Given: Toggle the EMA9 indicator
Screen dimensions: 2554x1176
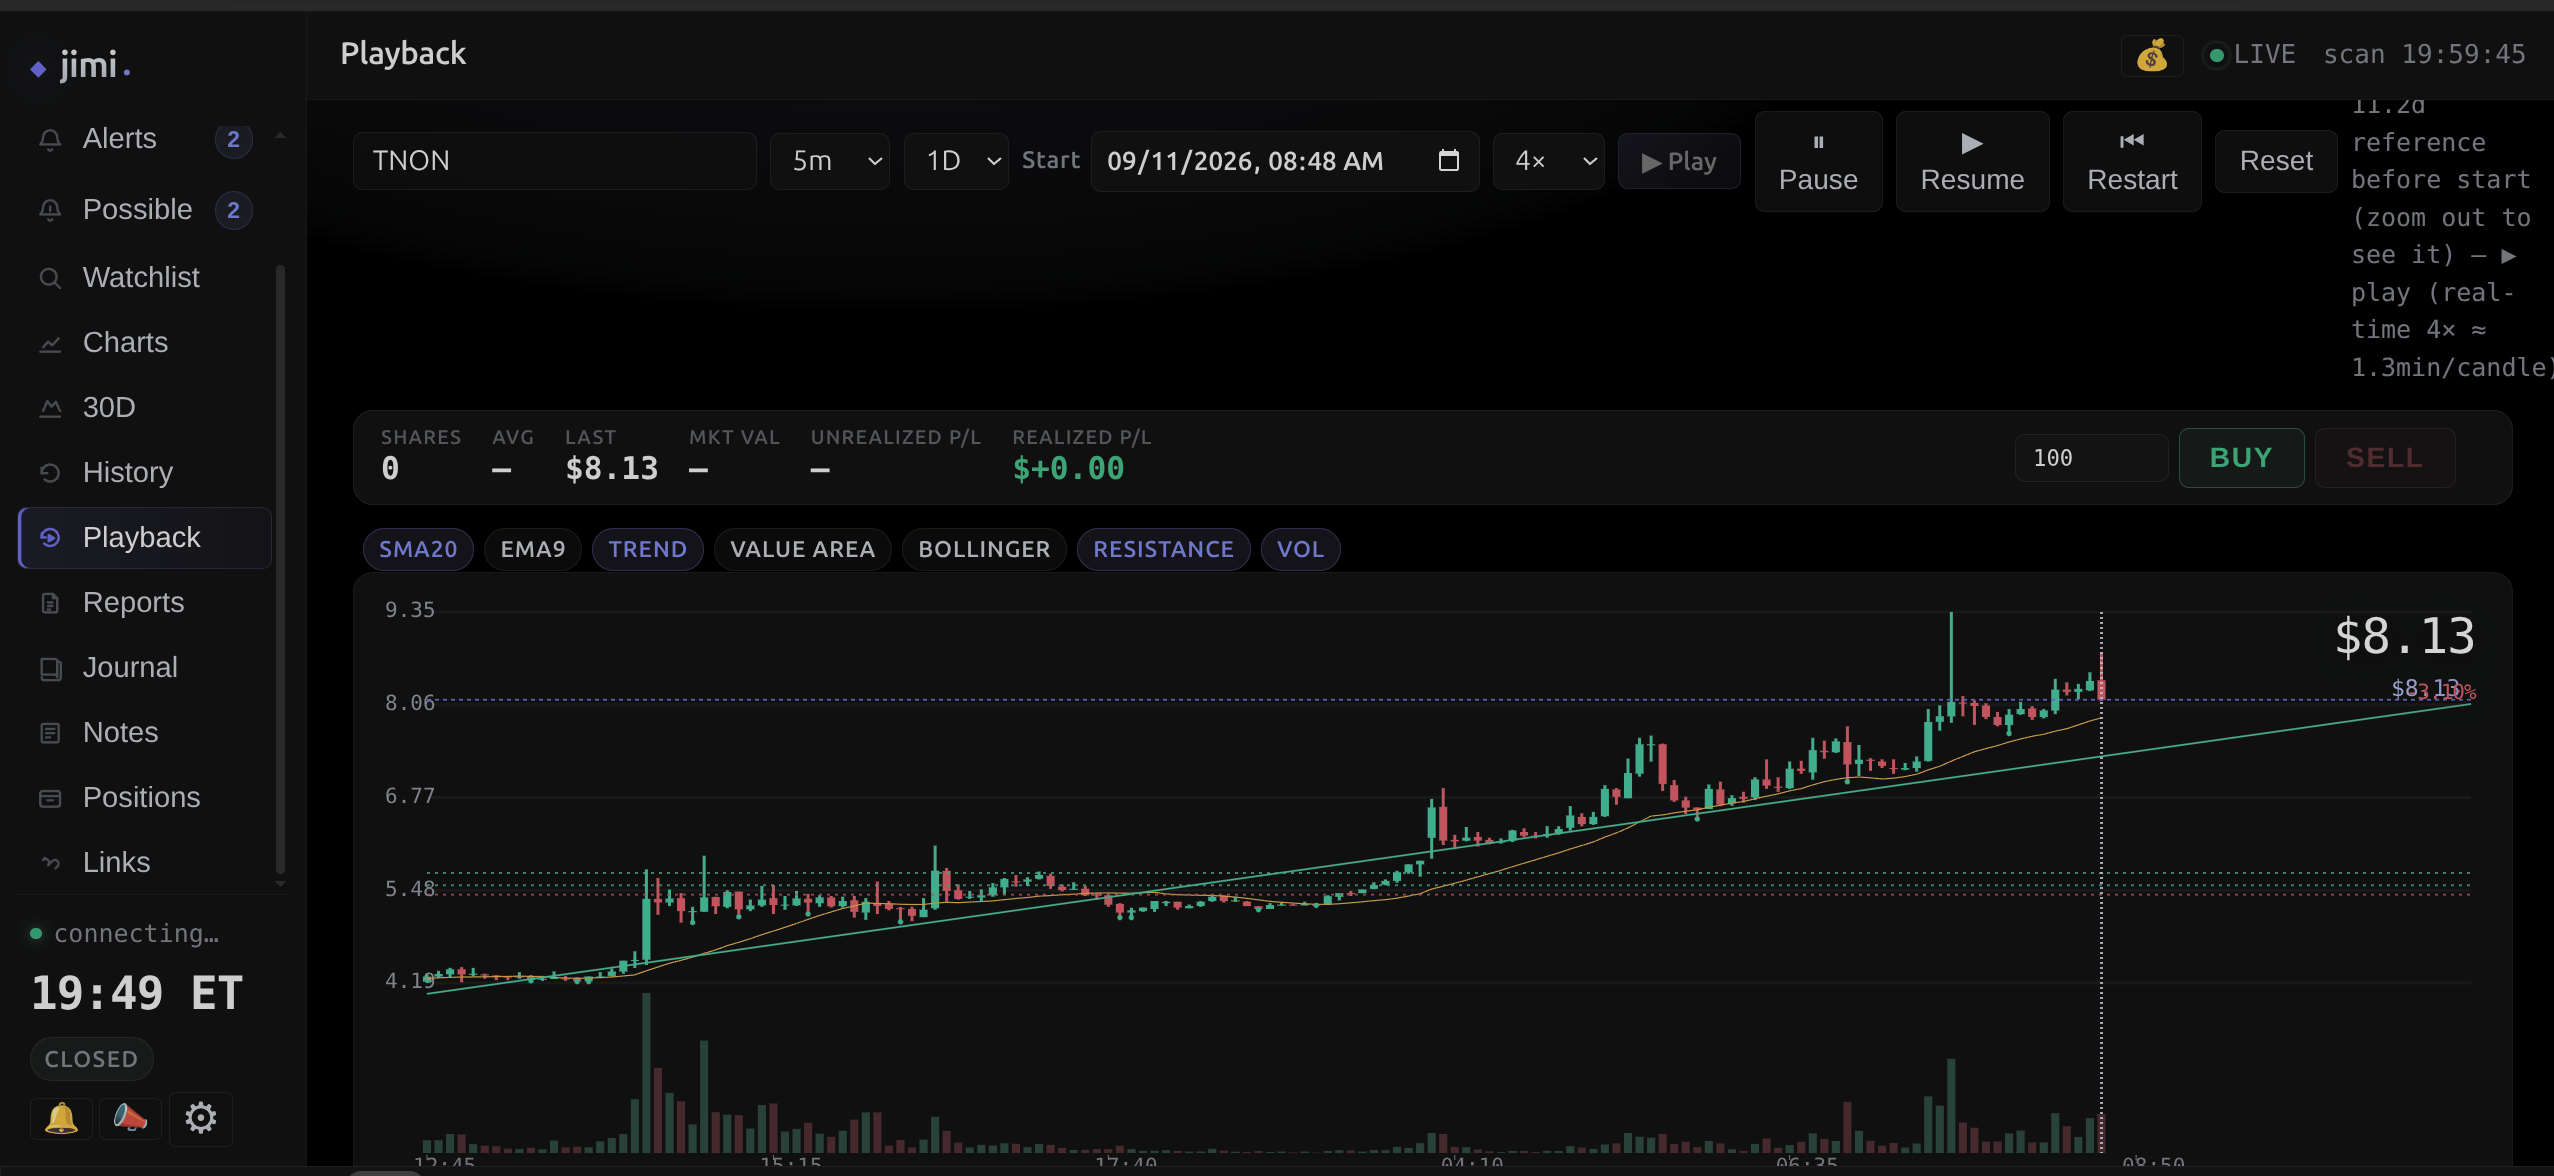Looking at the screenshot, I should [533, 549].
